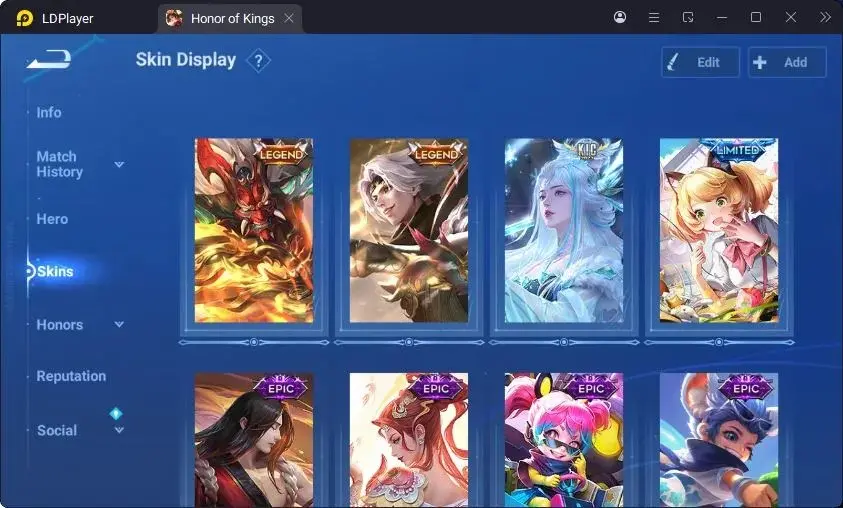Expand the Social chevron
Image resolution: width=843 pixels, height=508 pixels.
(119, 430)
